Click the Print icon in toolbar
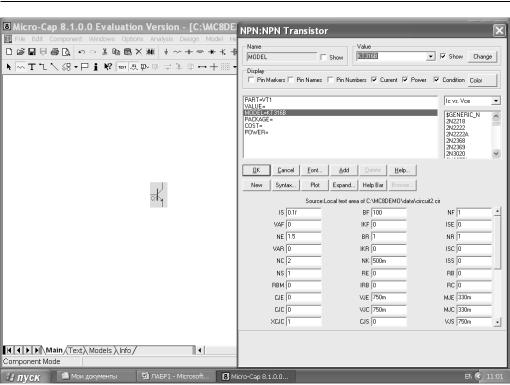510x385 pixels. pyautogui.click(x=55, y=52)
